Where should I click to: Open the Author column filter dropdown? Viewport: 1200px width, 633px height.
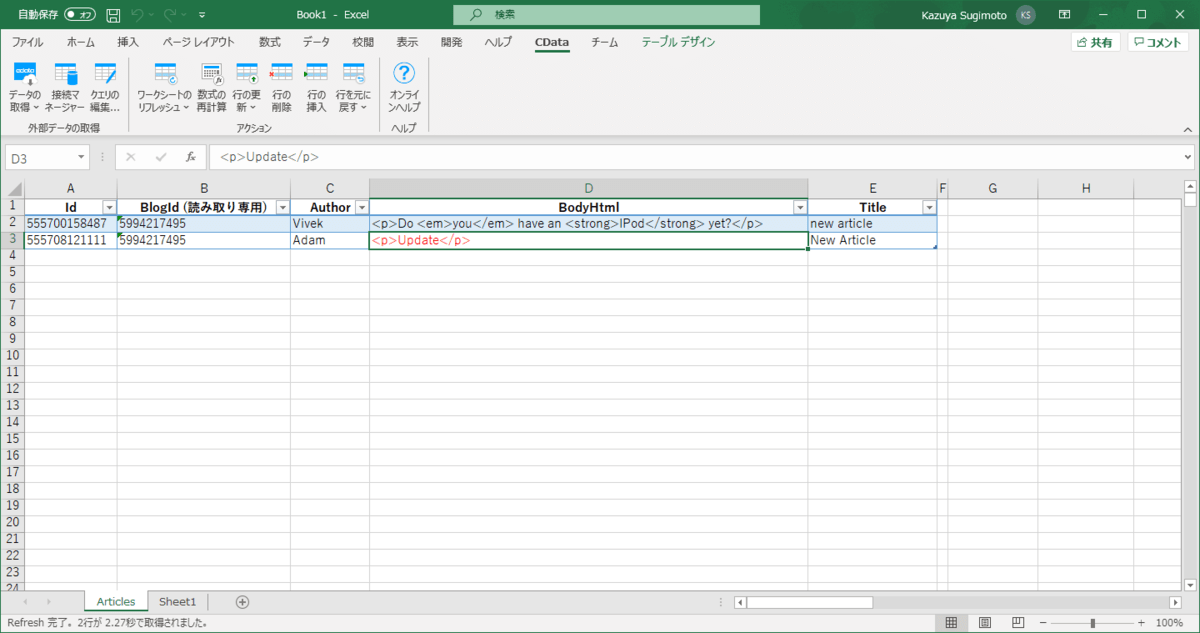click(361, 207)
